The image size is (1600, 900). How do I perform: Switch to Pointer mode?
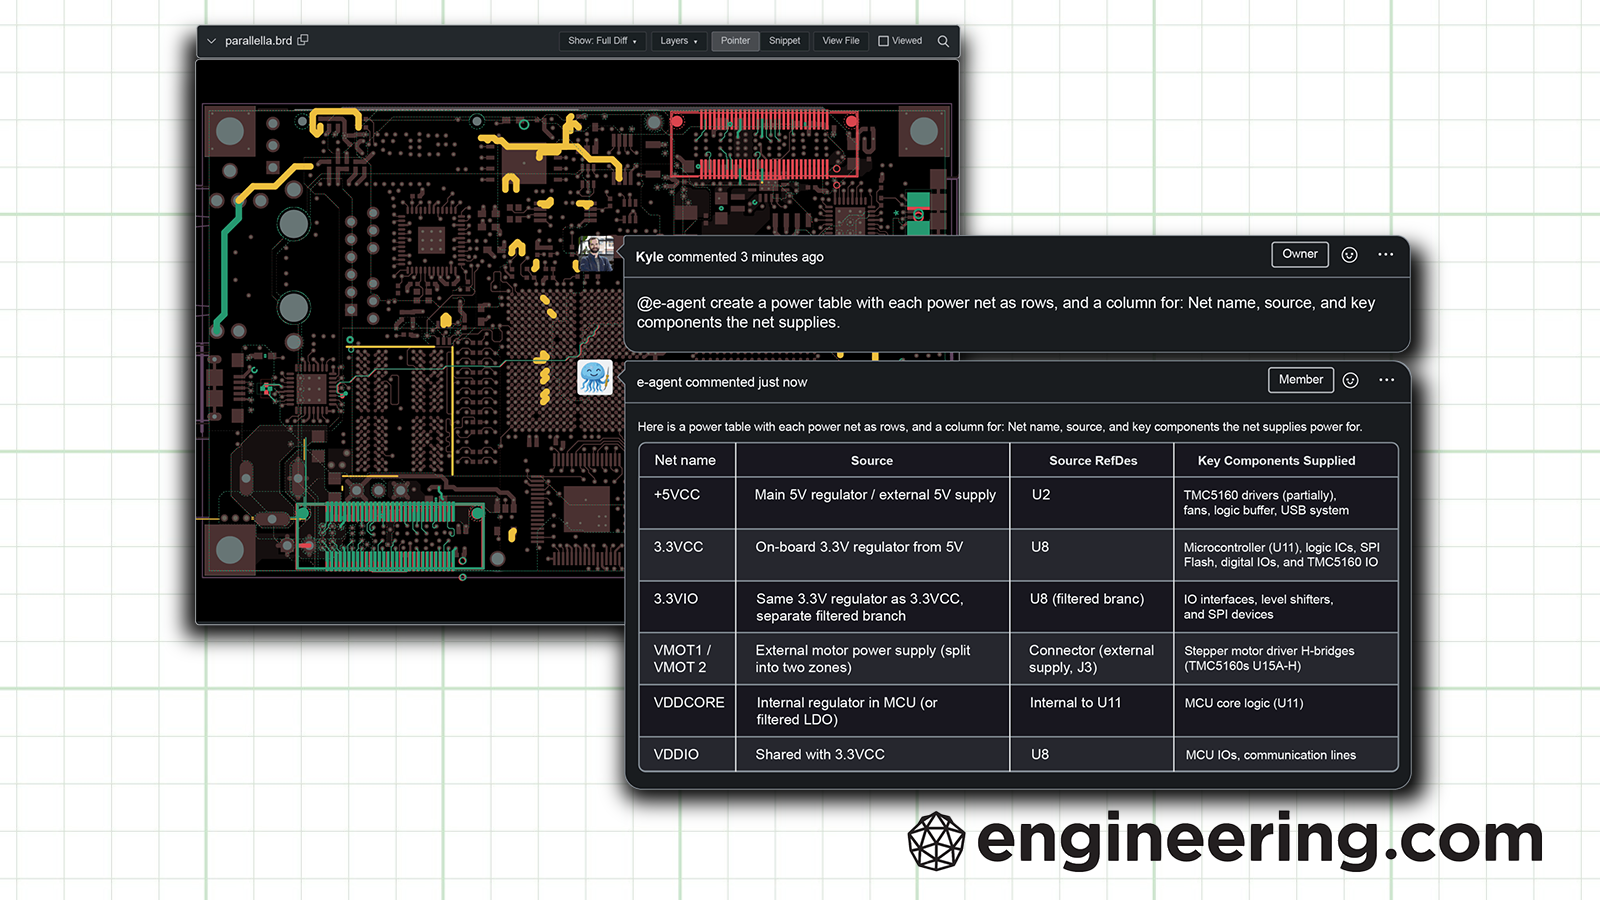click(x=735, y=41)
